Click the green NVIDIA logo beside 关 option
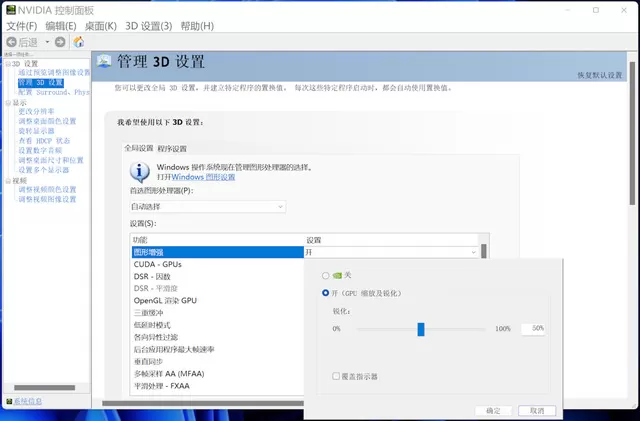This screenshot has width=640, height=421. pos(337,276)
